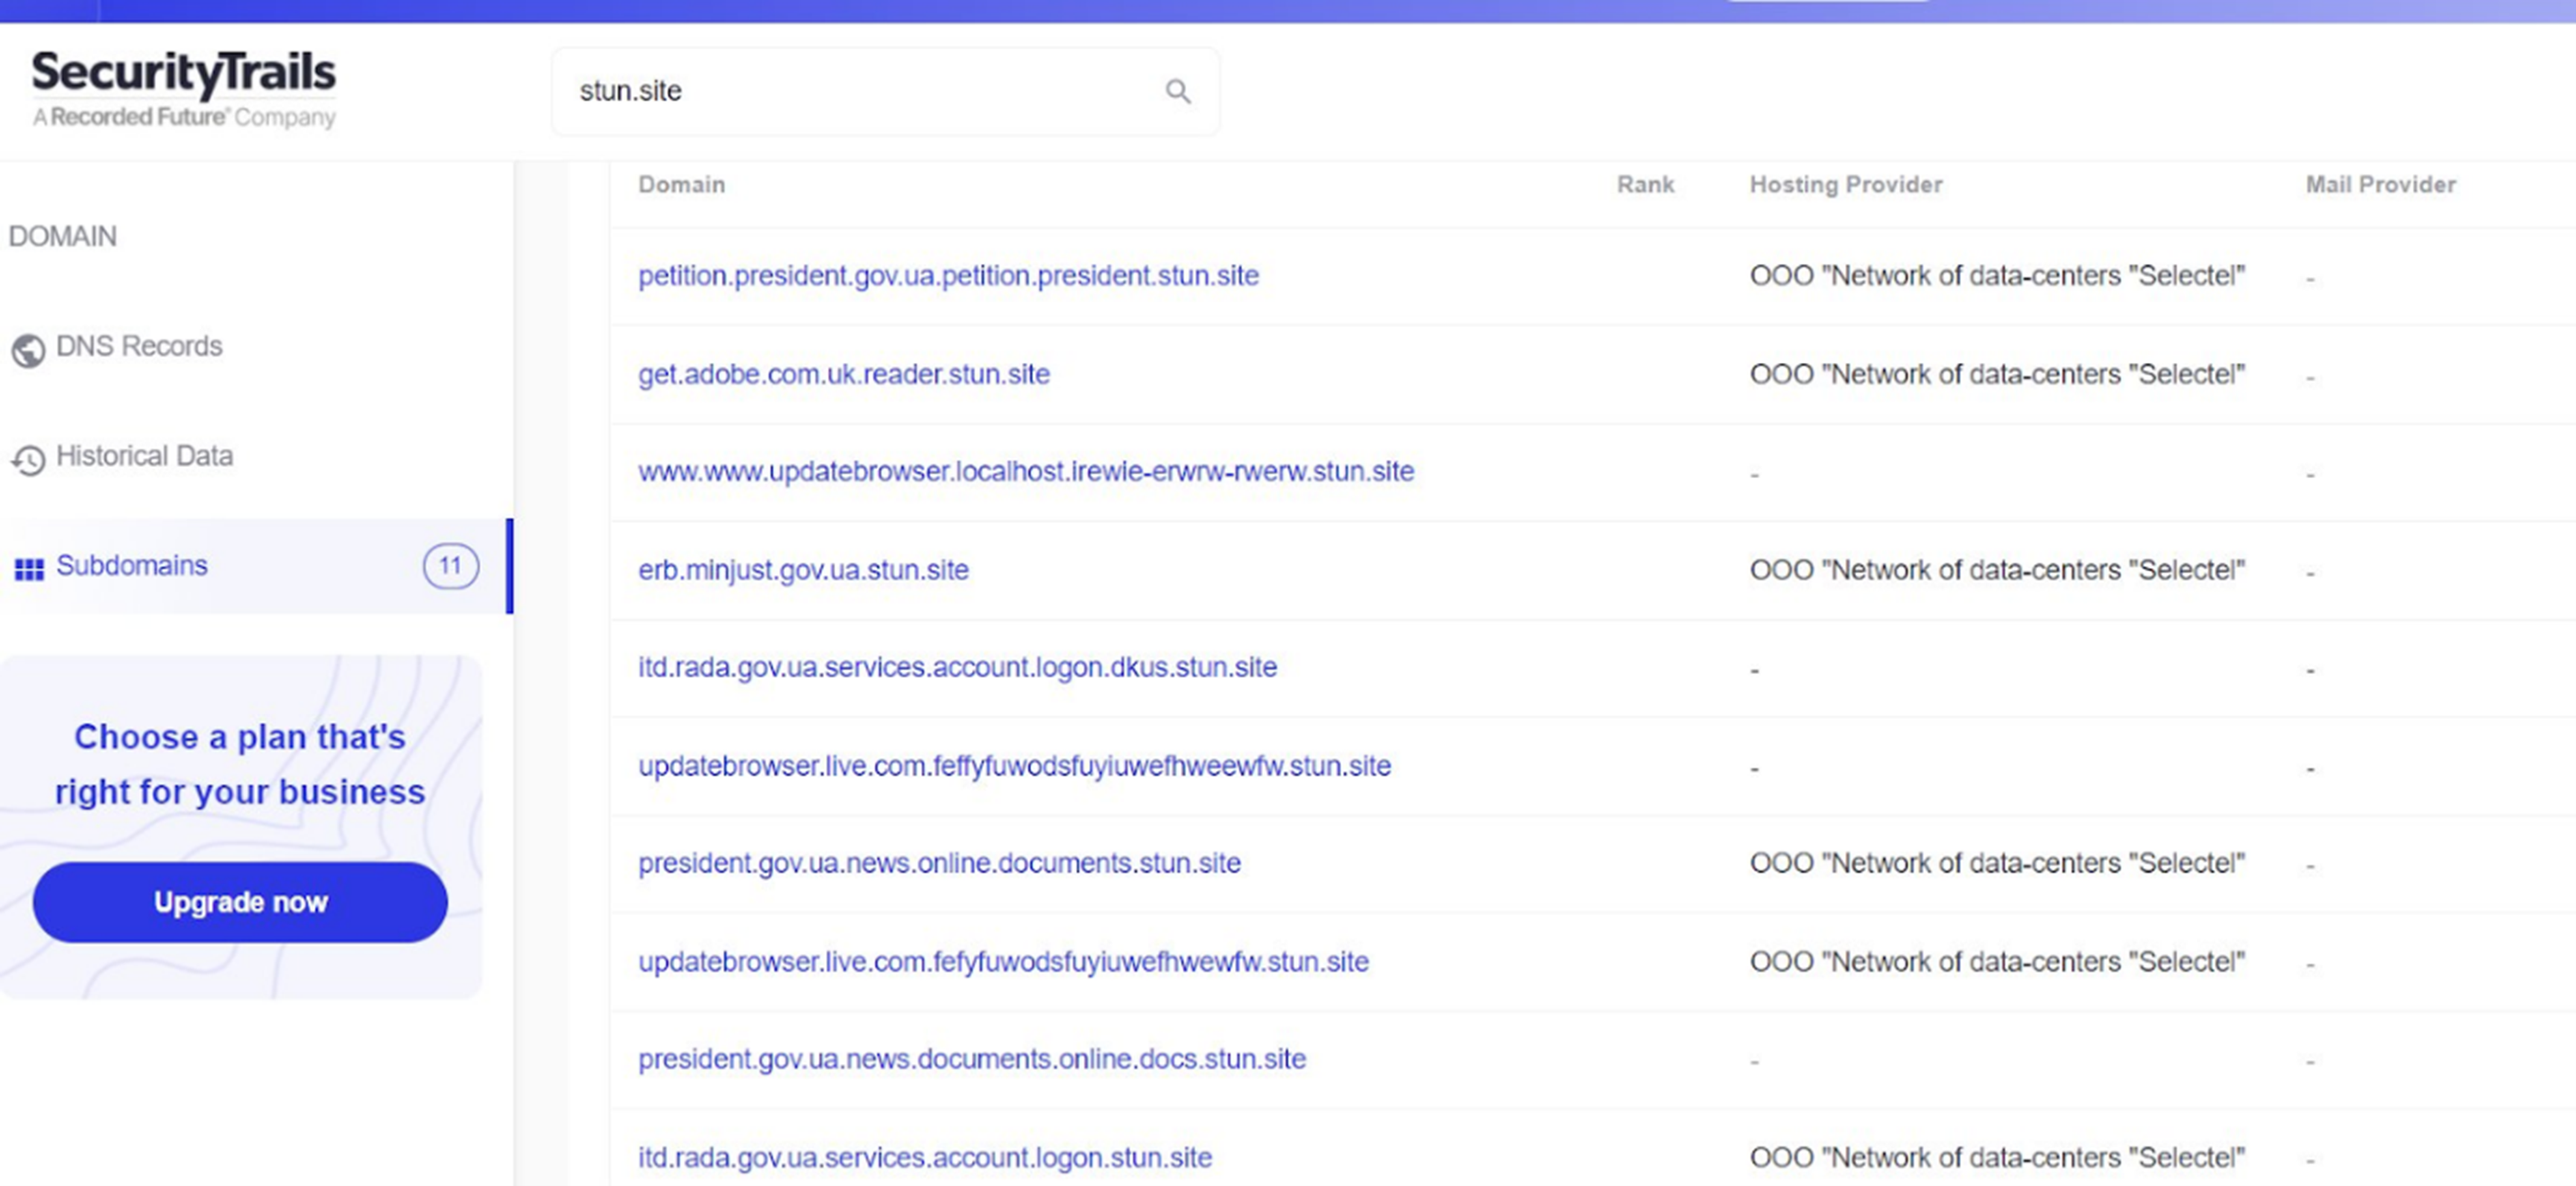Open petition.president.gov.ua.petition.president.stun.site link
The image size is (2576, 1186).
point(948,276)
